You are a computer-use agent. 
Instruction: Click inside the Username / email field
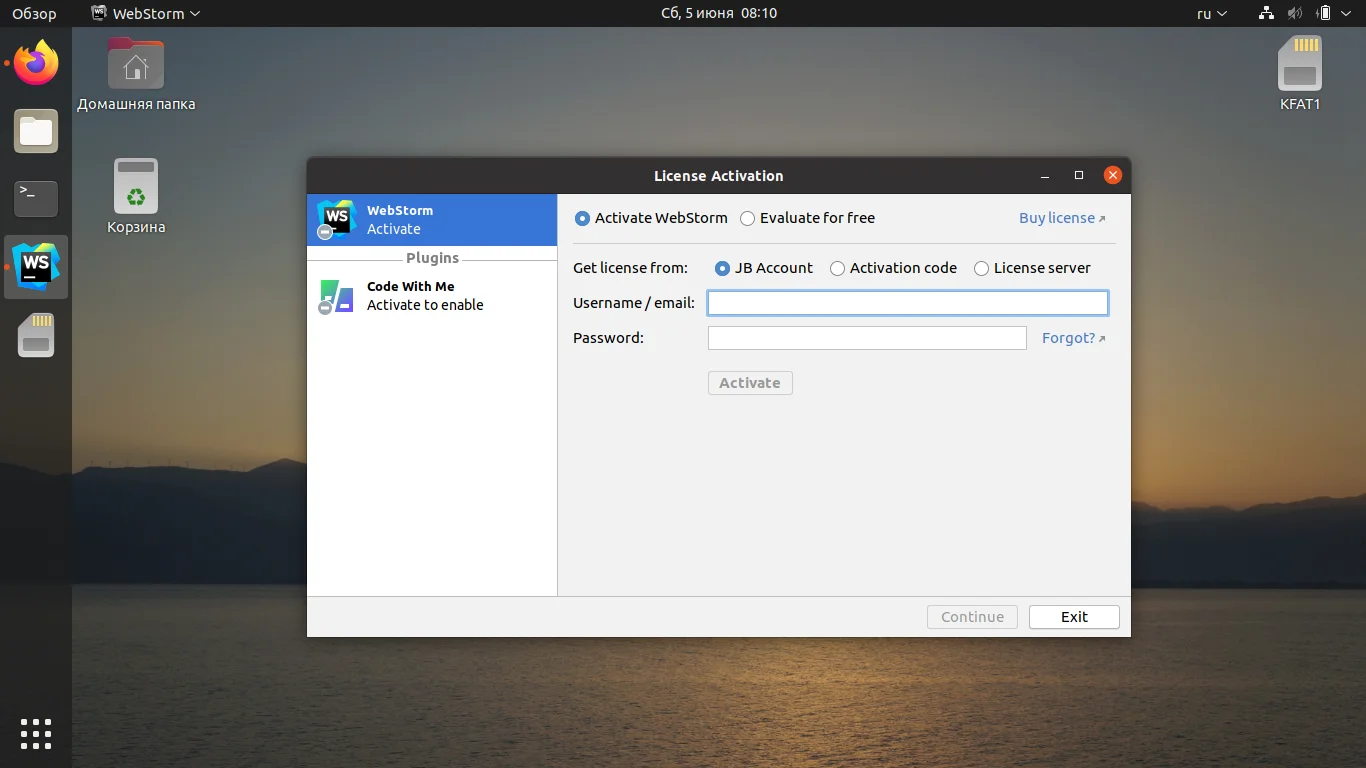[906, 302]
